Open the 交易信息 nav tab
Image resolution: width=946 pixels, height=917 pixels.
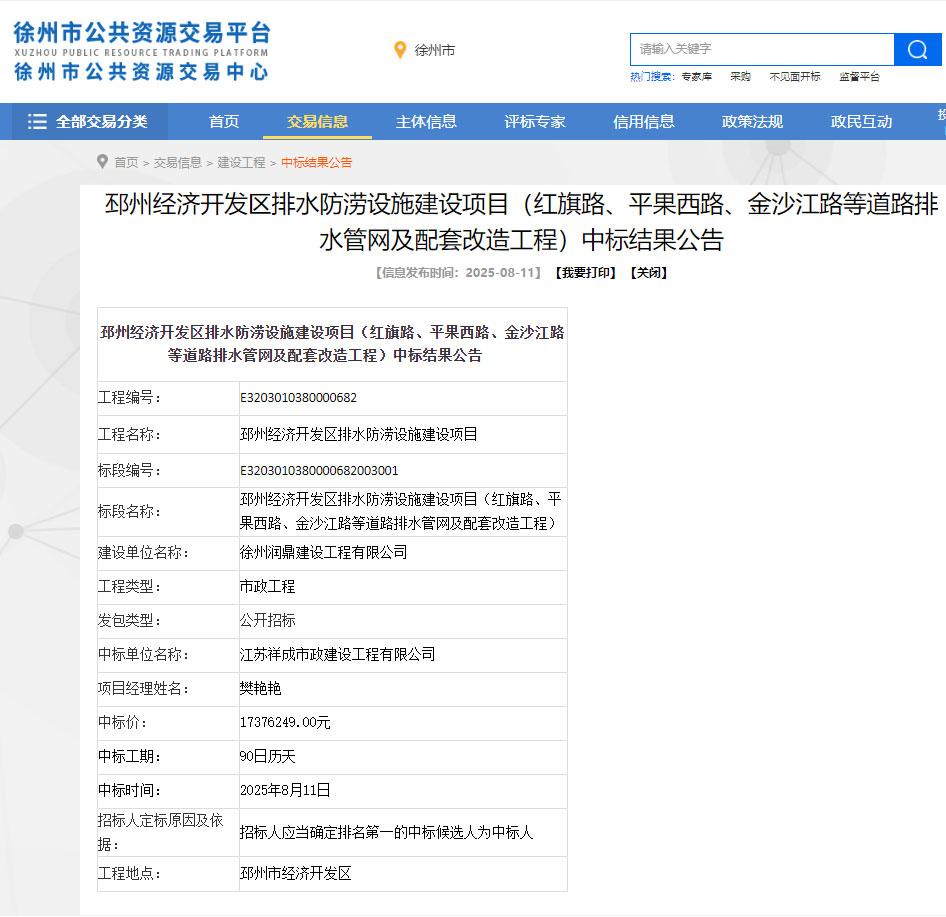317,122
